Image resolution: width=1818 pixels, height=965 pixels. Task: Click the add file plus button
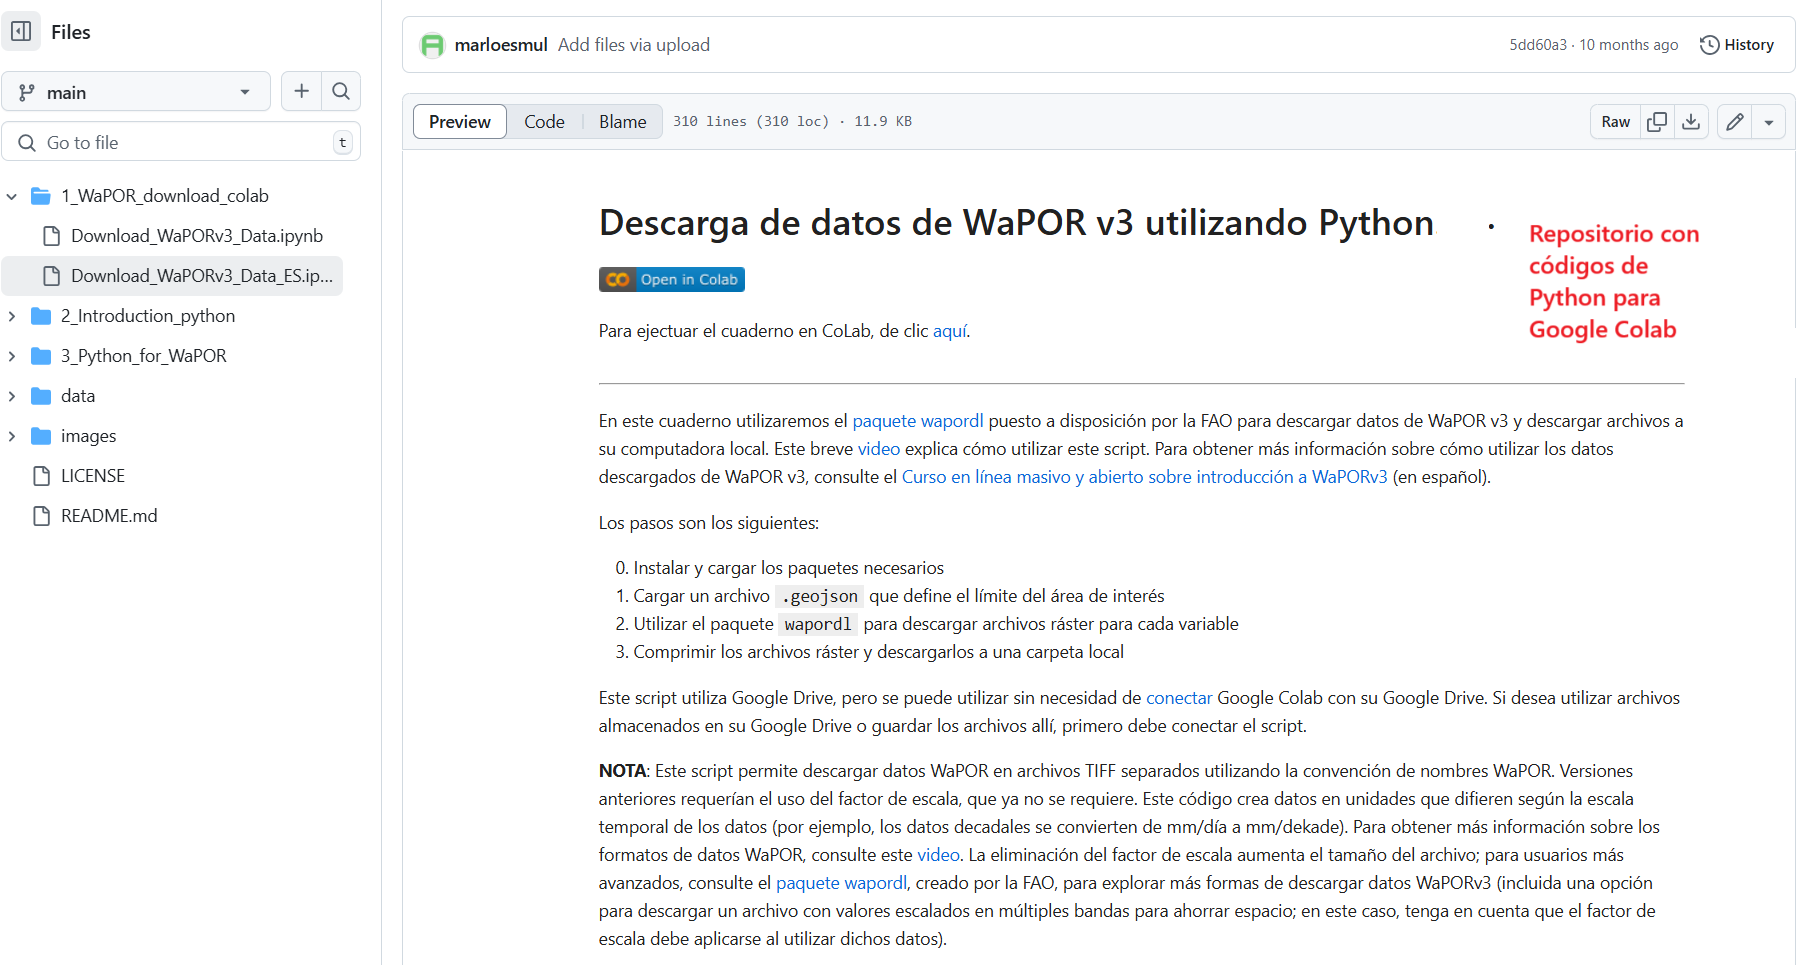click(301, 92)
